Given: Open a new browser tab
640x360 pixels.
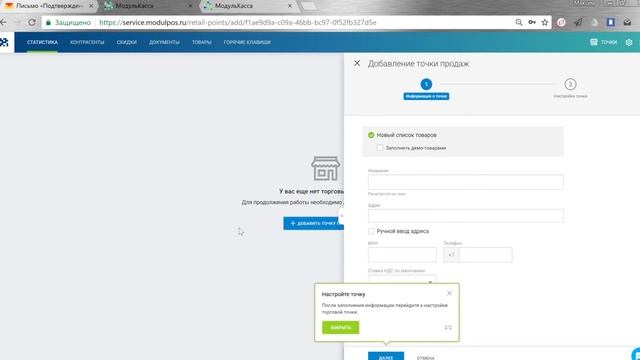Looking at the screenshot, I should point(309,6).
